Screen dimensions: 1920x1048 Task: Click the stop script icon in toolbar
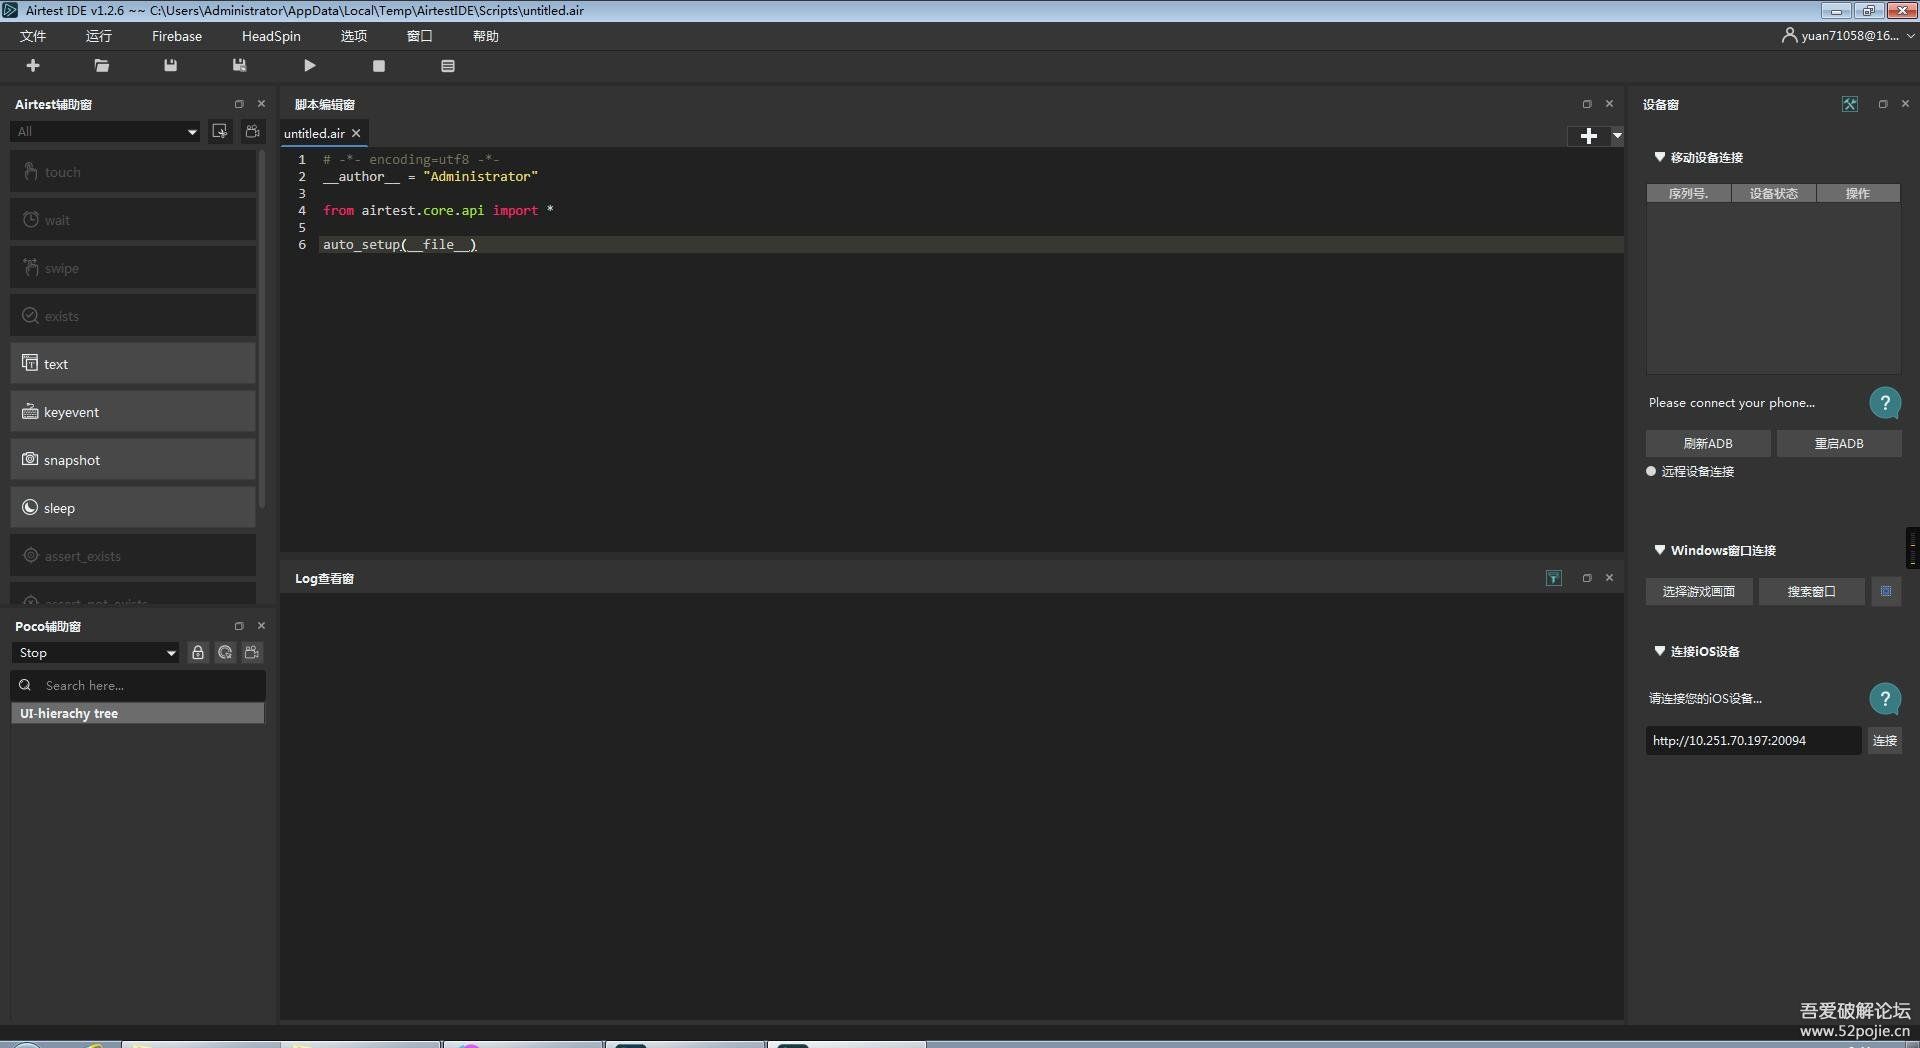click(378, 66)
